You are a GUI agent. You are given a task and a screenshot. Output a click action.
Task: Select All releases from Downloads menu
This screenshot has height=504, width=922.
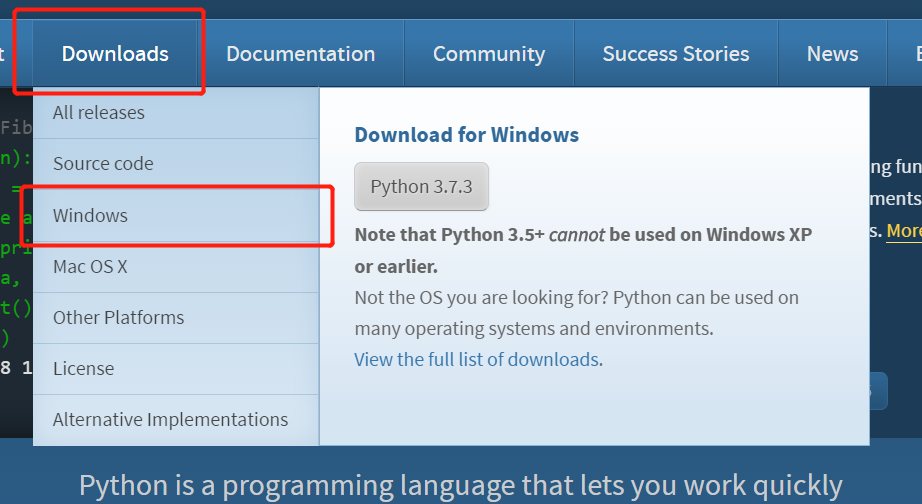coord(176,112)
